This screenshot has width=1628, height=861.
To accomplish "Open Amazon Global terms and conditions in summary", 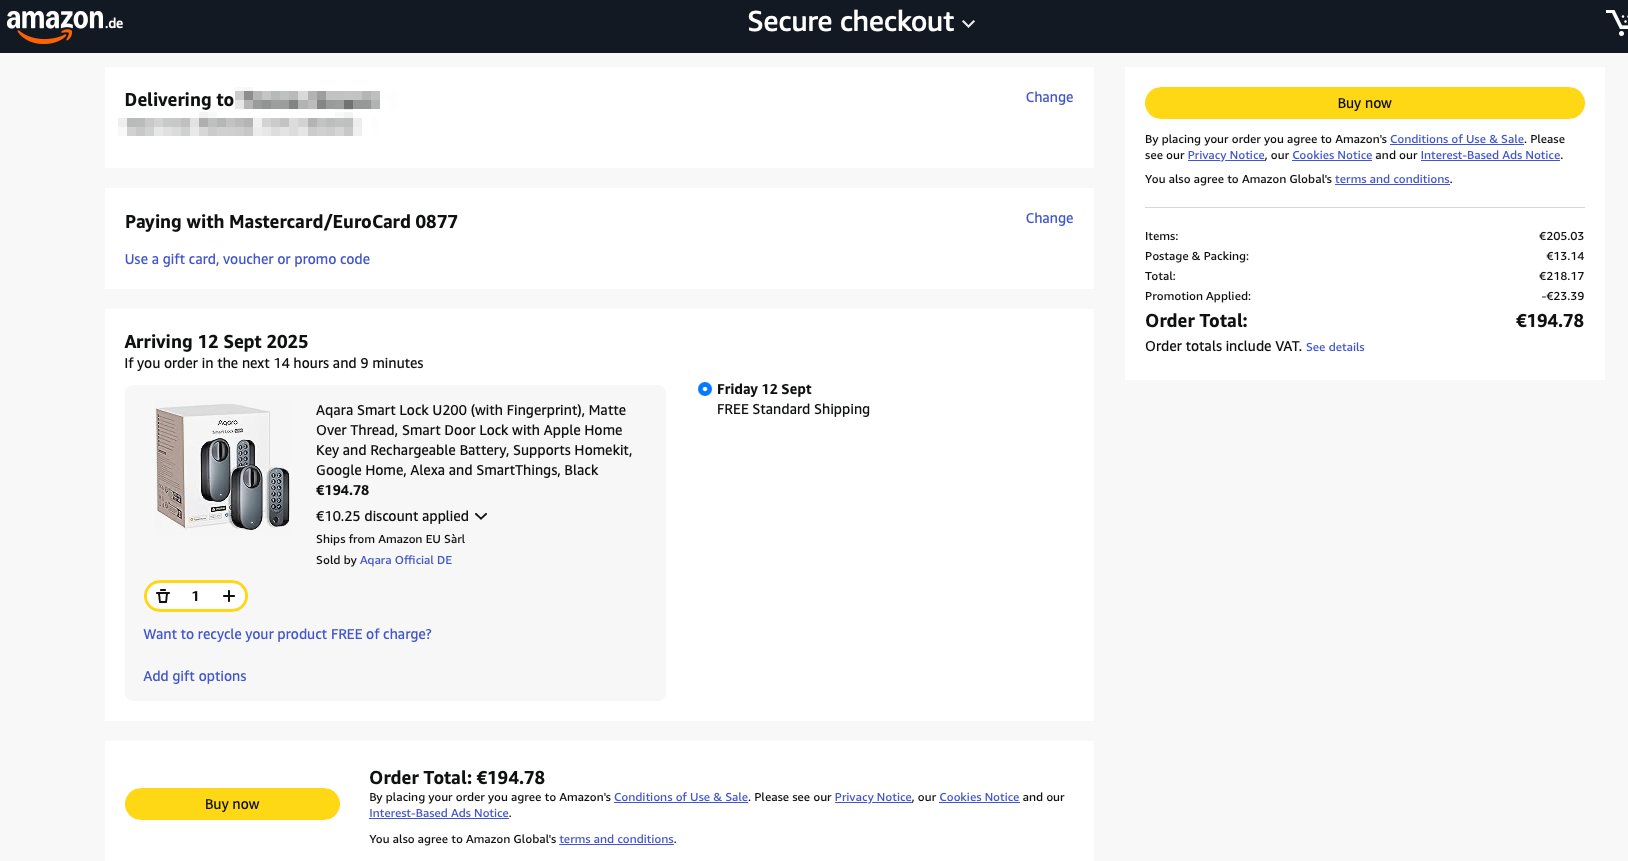I will pyautogui.click(x=1392, y=179).
